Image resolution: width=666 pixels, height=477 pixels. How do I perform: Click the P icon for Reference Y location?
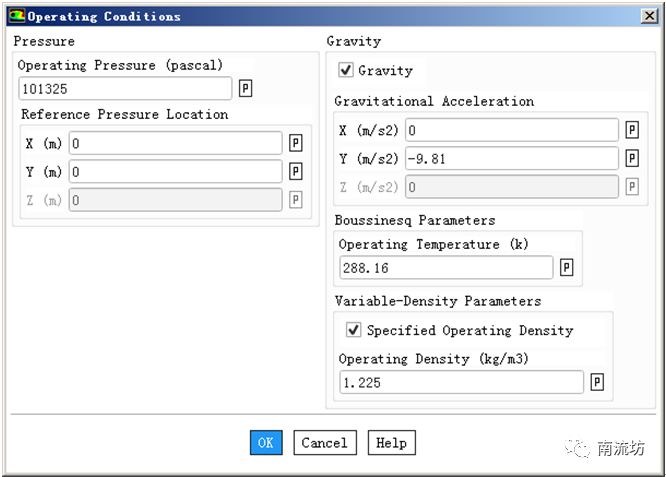pos(296,172)
